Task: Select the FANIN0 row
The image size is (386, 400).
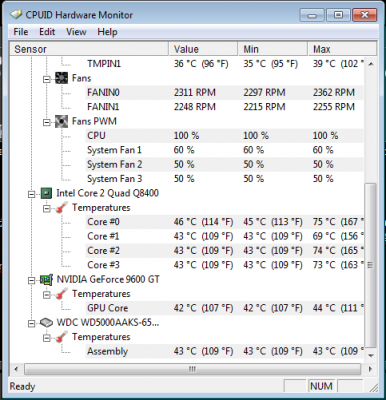Action: (x=225, y=92)
